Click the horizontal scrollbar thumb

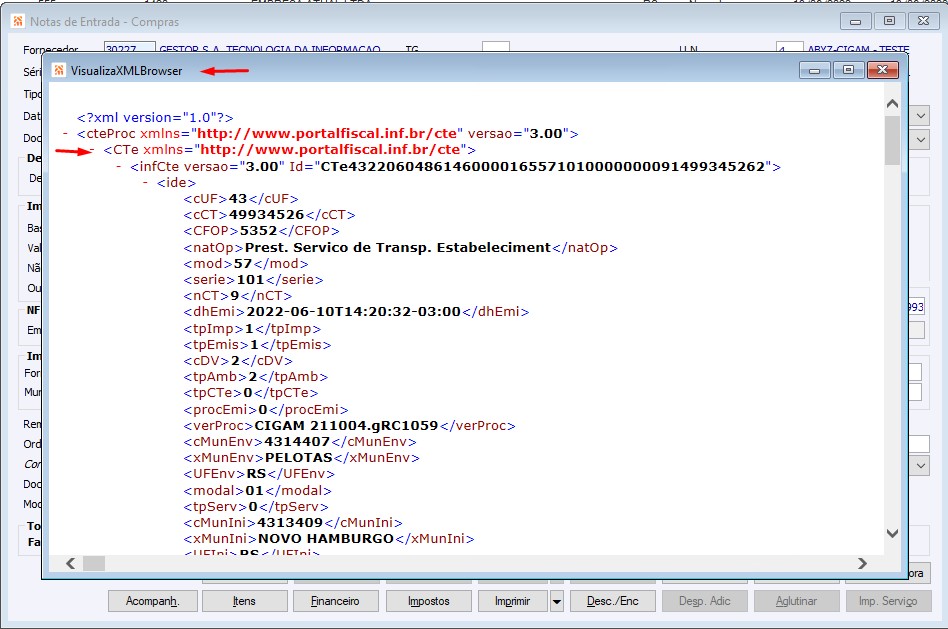(x=94, y=563)
